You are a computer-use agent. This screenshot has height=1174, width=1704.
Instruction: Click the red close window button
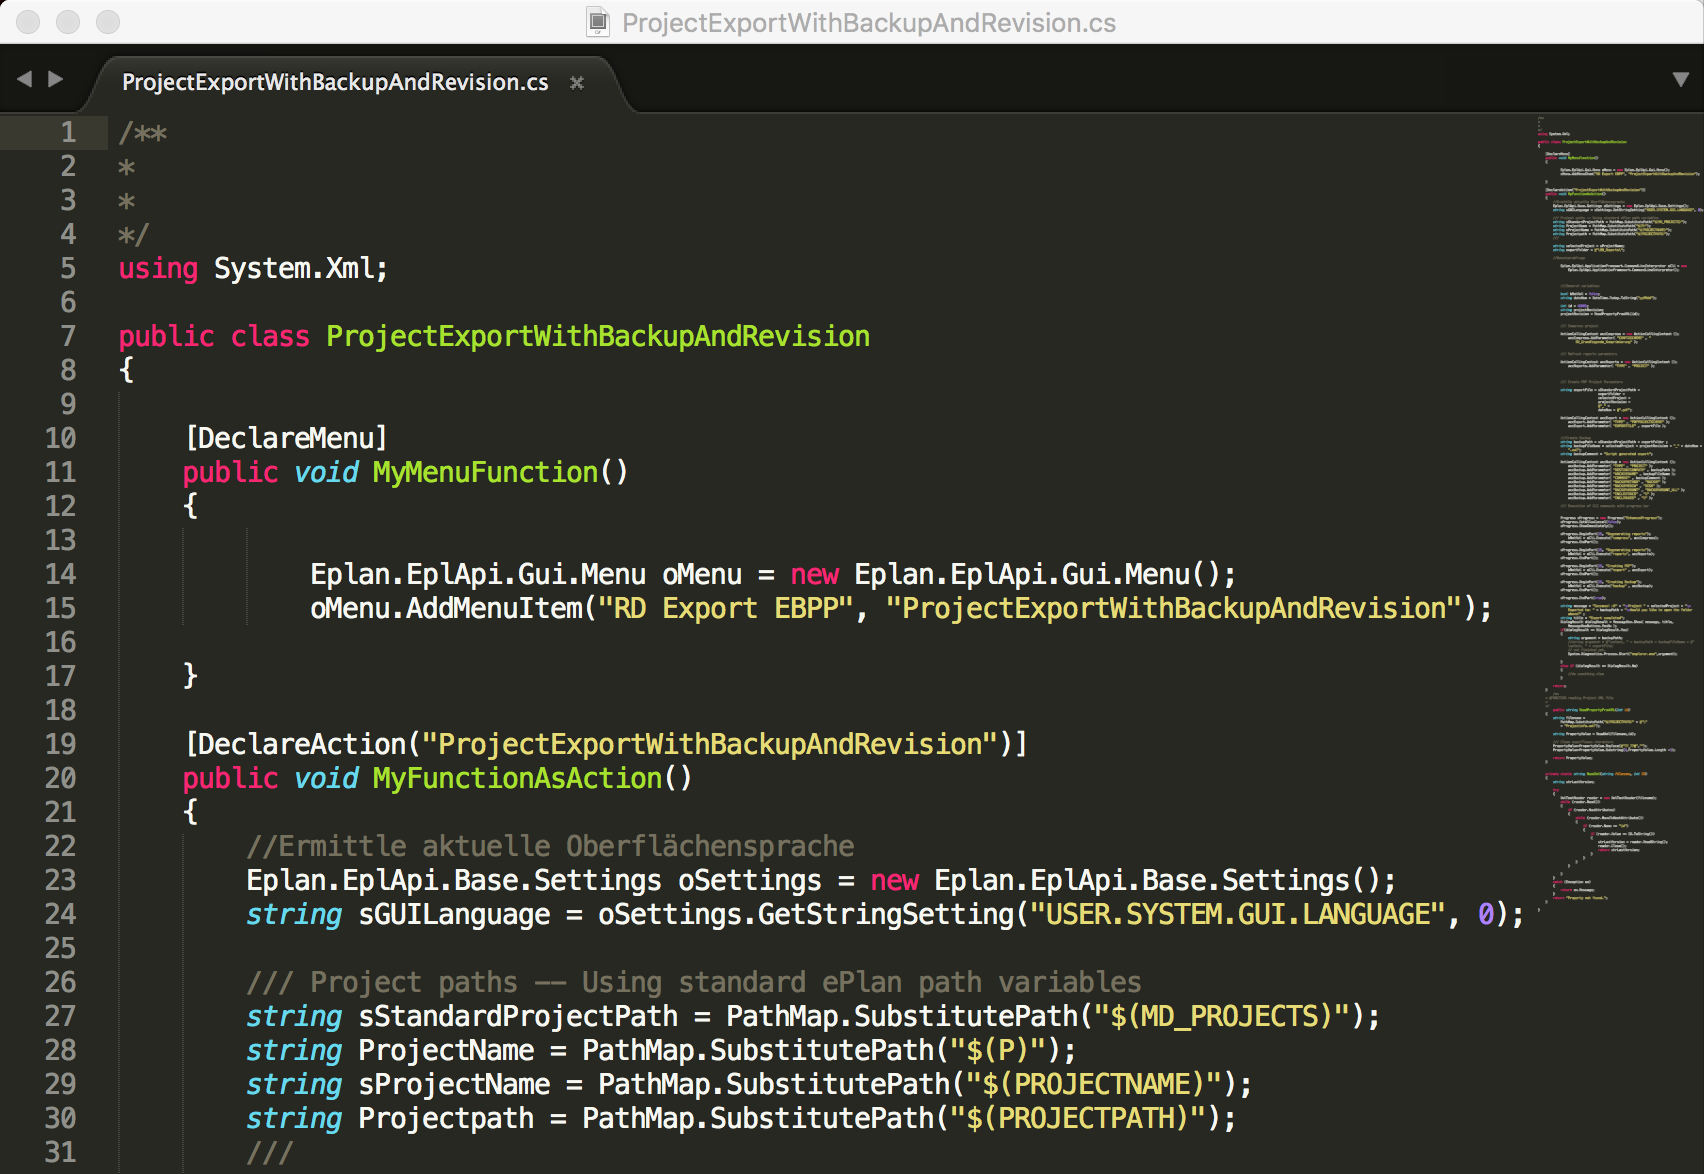click(28, 22)
